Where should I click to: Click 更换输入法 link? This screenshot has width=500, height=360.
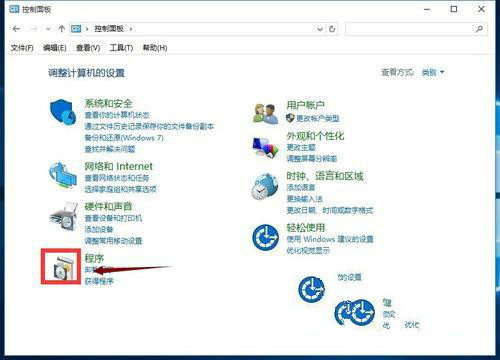click(x=304, y=199)
